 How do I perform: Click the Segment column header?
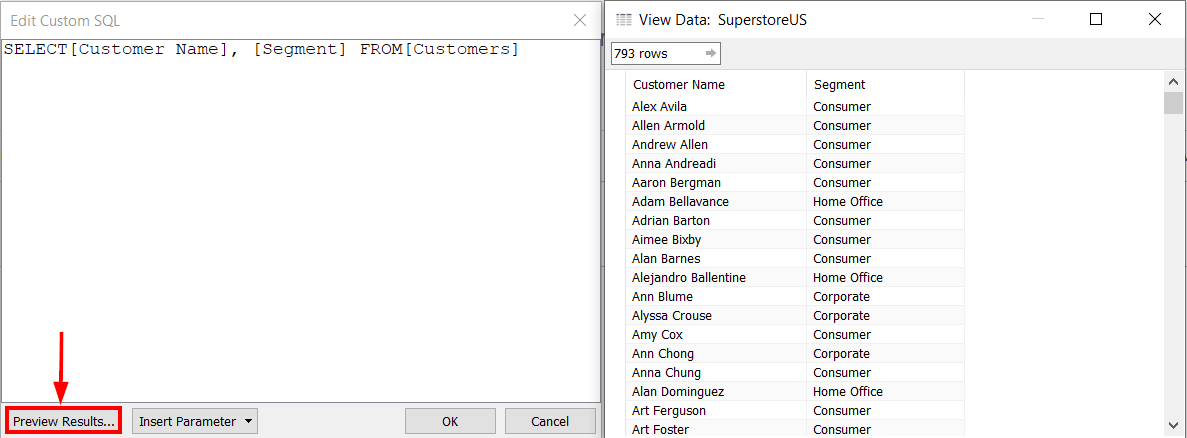coord(840,85)
